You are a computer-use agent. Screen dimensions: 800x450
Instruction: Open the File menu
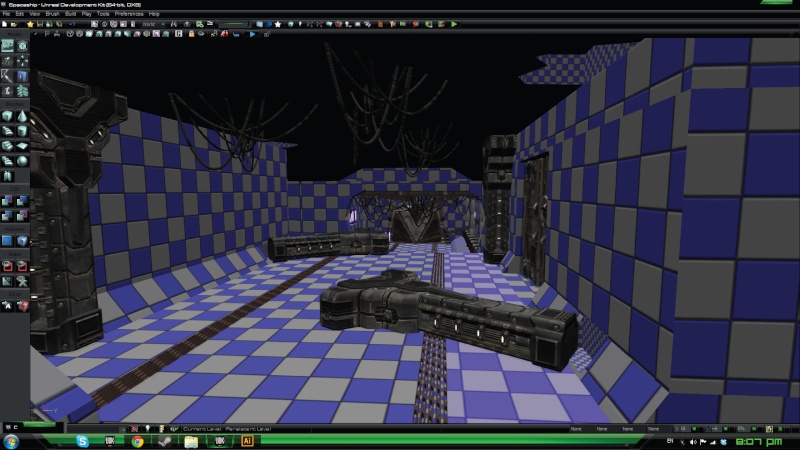coord(6,14)
